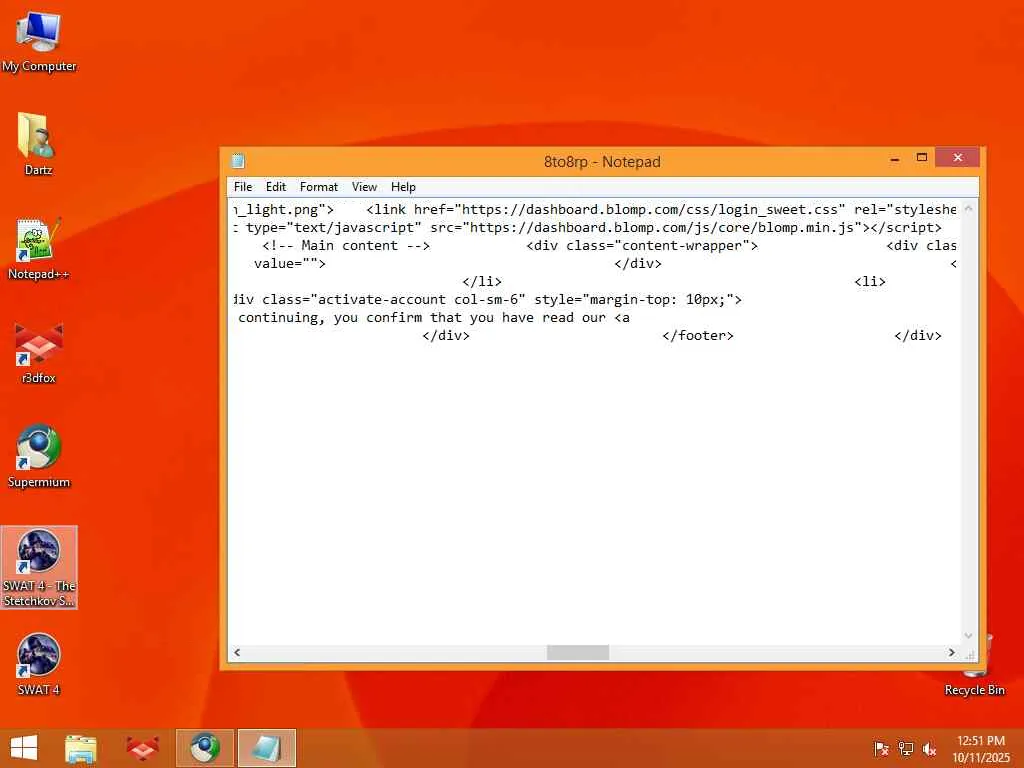Open the Help menu in Notepad
The image size is (1024, 768).
pyautogui.click(x=403, y=187)
